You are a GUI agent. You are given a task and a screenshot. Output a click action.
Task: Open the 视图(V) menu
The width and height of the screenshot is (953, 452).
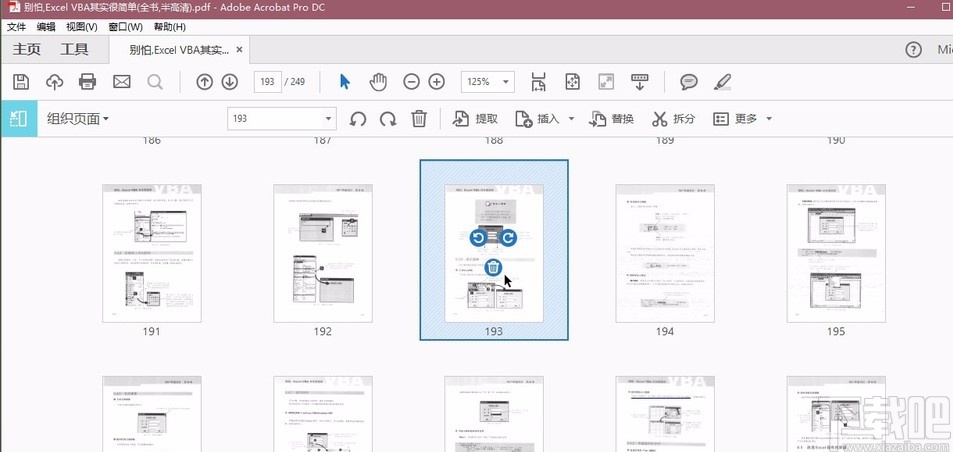81,27
